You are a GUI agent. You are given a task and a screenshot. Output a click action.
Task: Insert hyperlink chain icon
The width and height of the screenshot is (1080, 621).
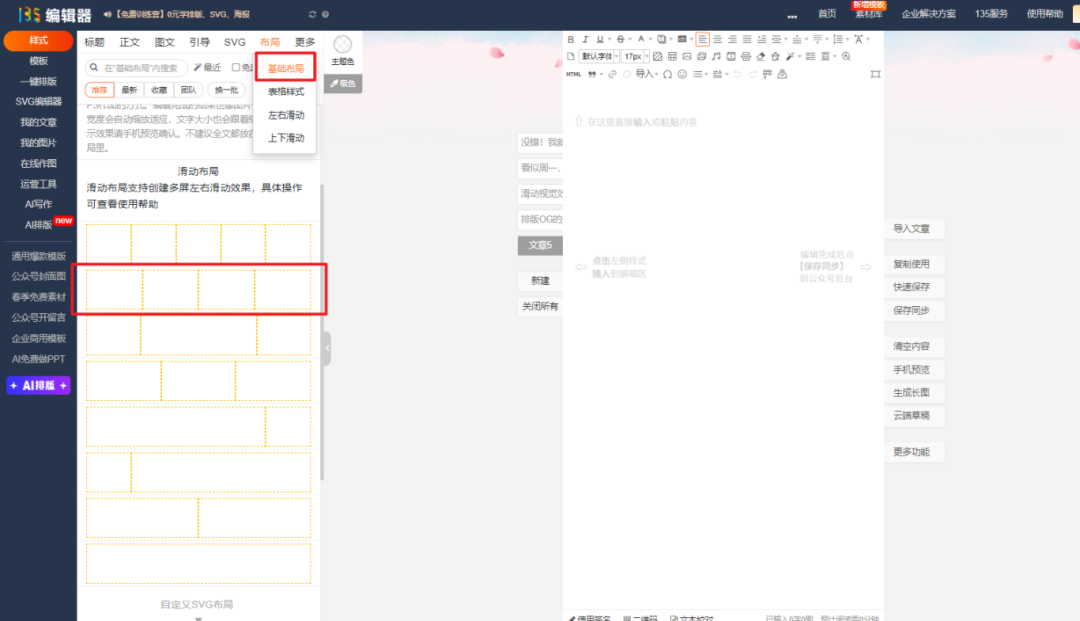pos(612,74)
